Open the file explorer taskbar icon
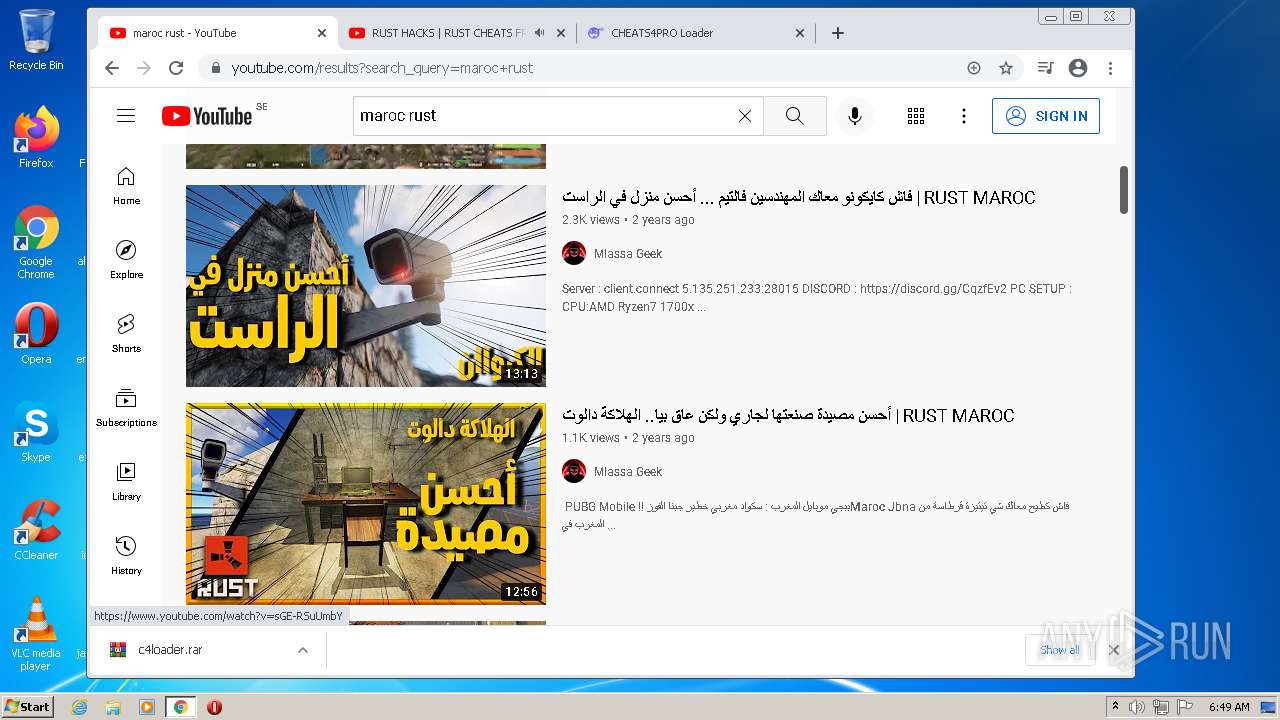This screenshot has width=1280, height=720. point(113,707)
